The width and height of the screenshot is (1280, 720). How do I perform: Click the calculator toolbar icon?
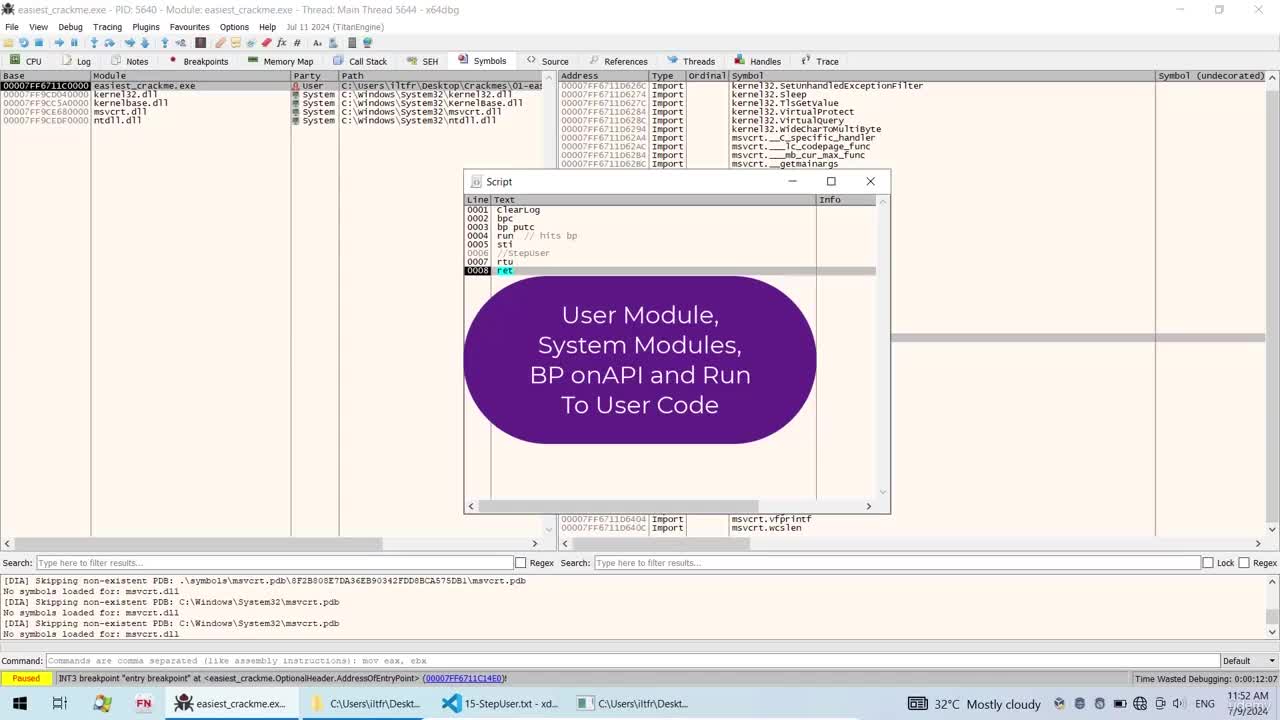352,43
